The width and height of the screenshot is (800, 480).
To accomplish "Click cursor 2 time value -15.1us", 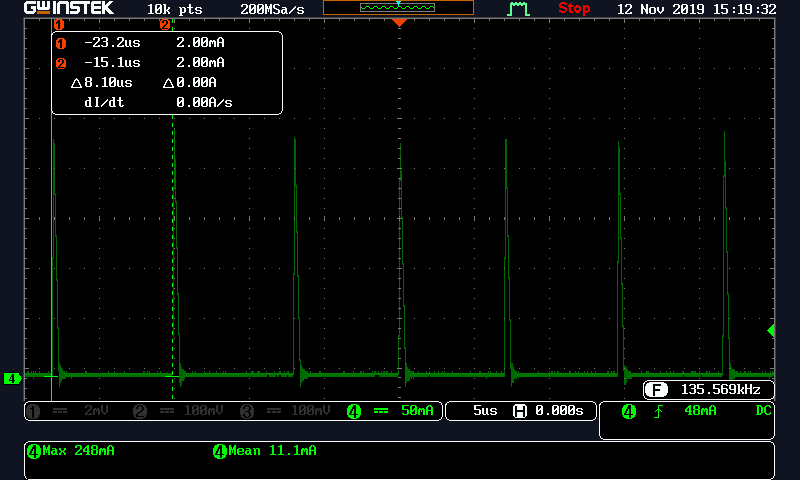I will pos(112,62).
